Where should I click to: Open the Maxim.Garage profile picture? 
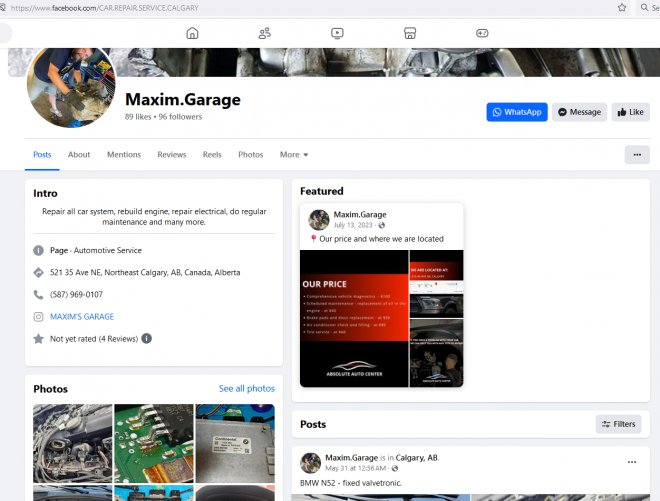(x=71, y=88)
